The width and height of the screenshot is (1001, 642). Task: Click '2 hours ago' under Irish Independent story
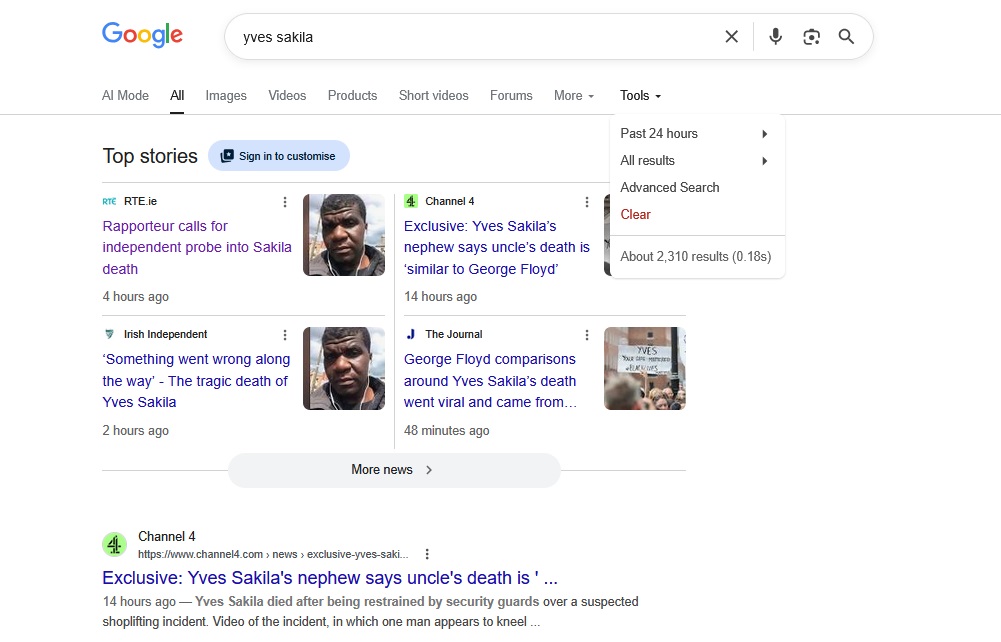pyautogui.click(x=135, y=431)
